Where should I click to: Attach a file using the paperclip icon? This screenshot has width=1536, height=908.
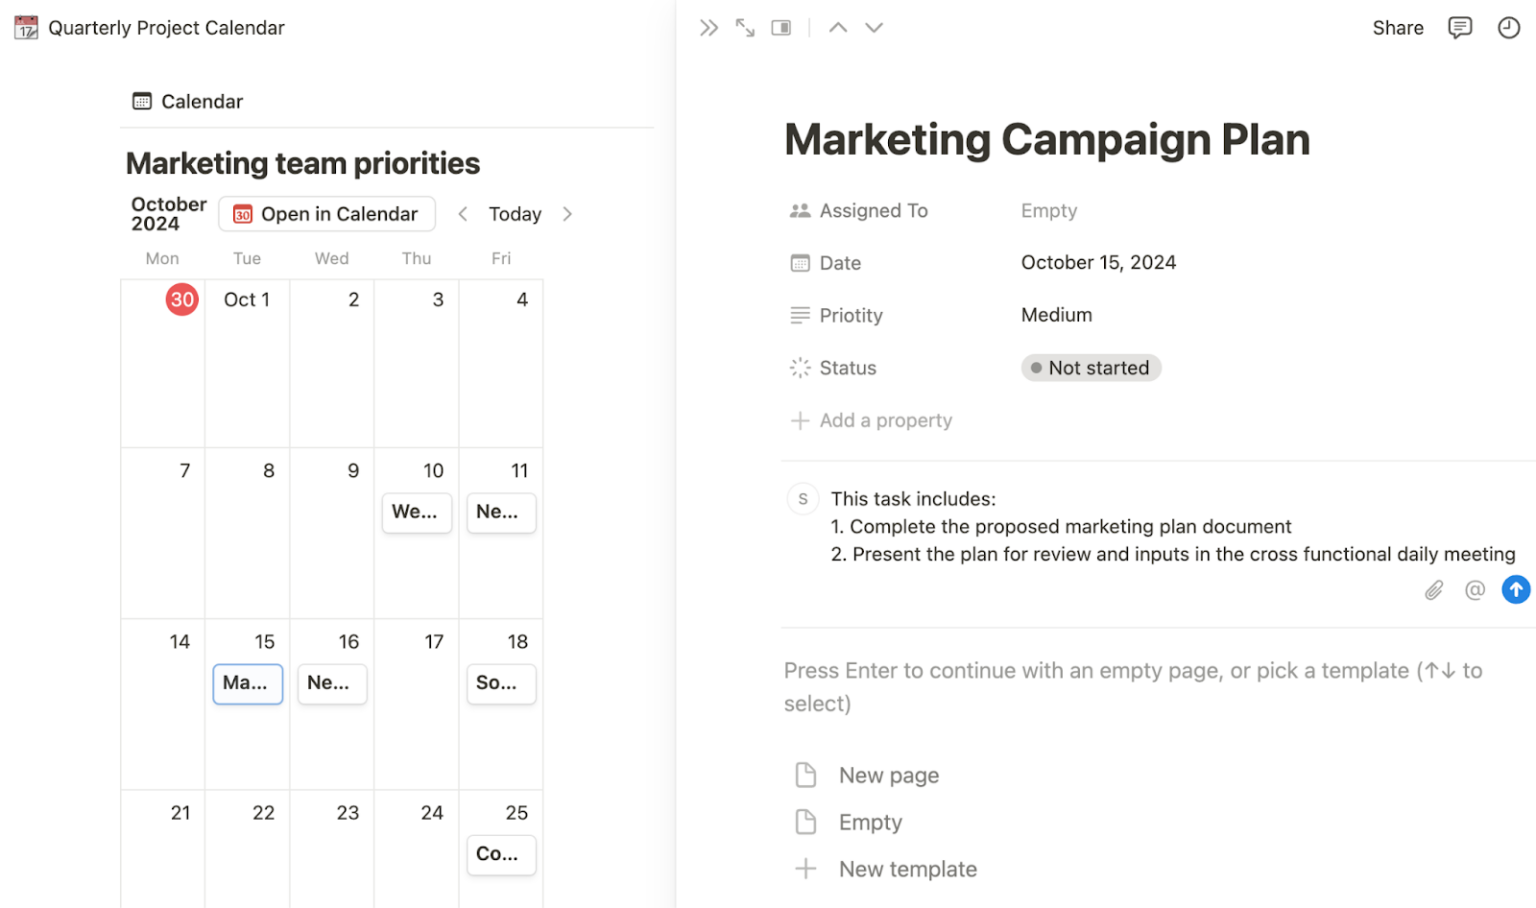click(1433, 590)
